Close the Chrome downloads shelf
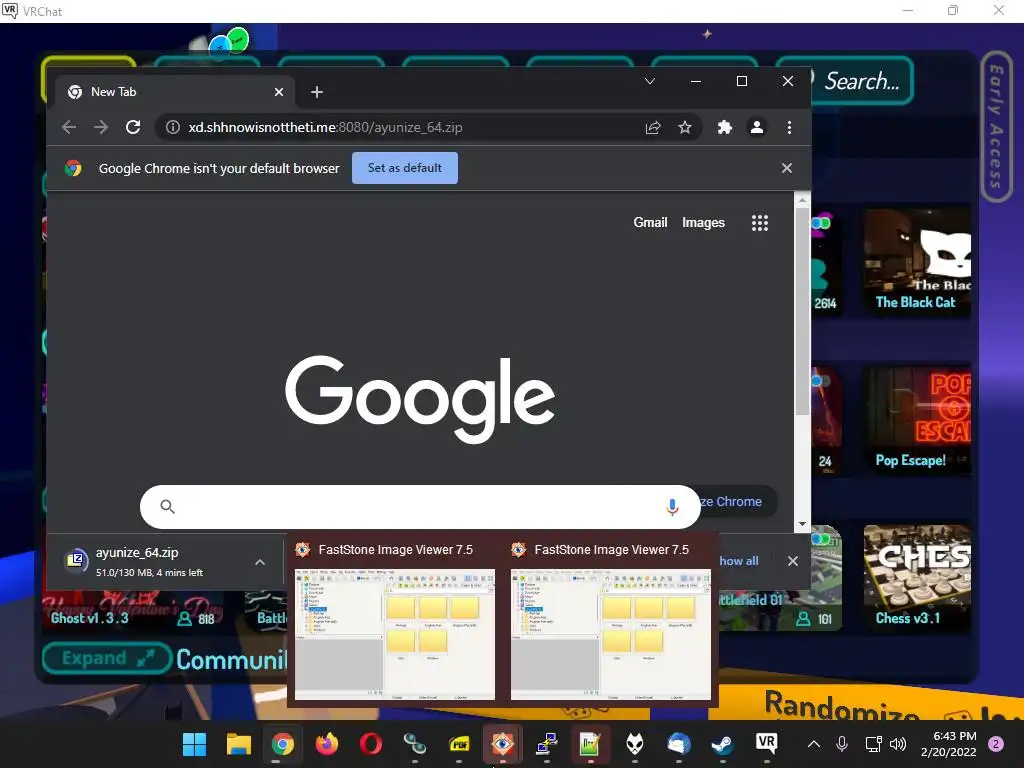Viewport: 1024px width, 768px height. [793, 561]
